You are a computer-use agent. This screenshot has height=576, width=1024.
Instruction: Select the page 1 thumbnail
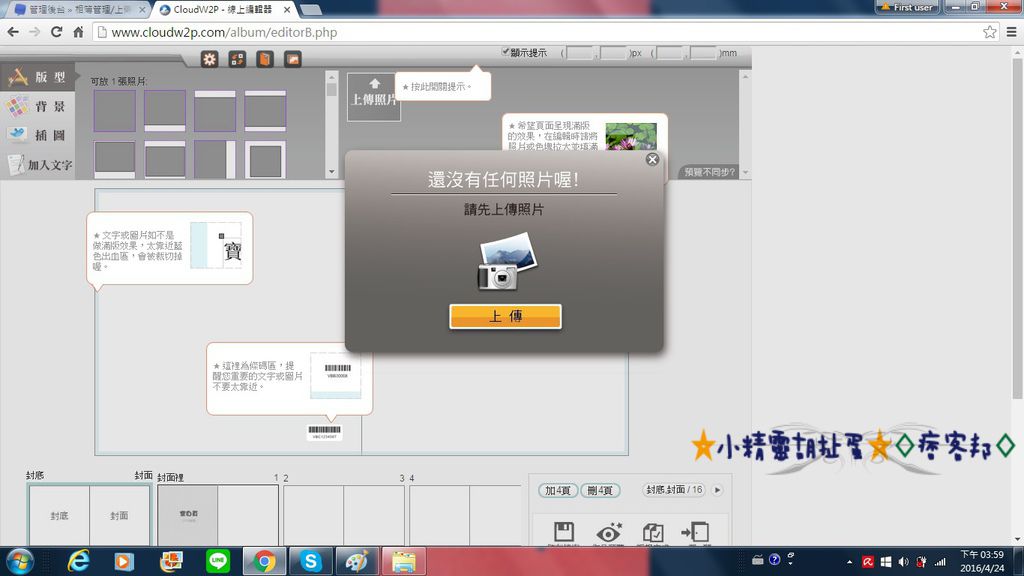pyautogui.click(x=248, y=515)
